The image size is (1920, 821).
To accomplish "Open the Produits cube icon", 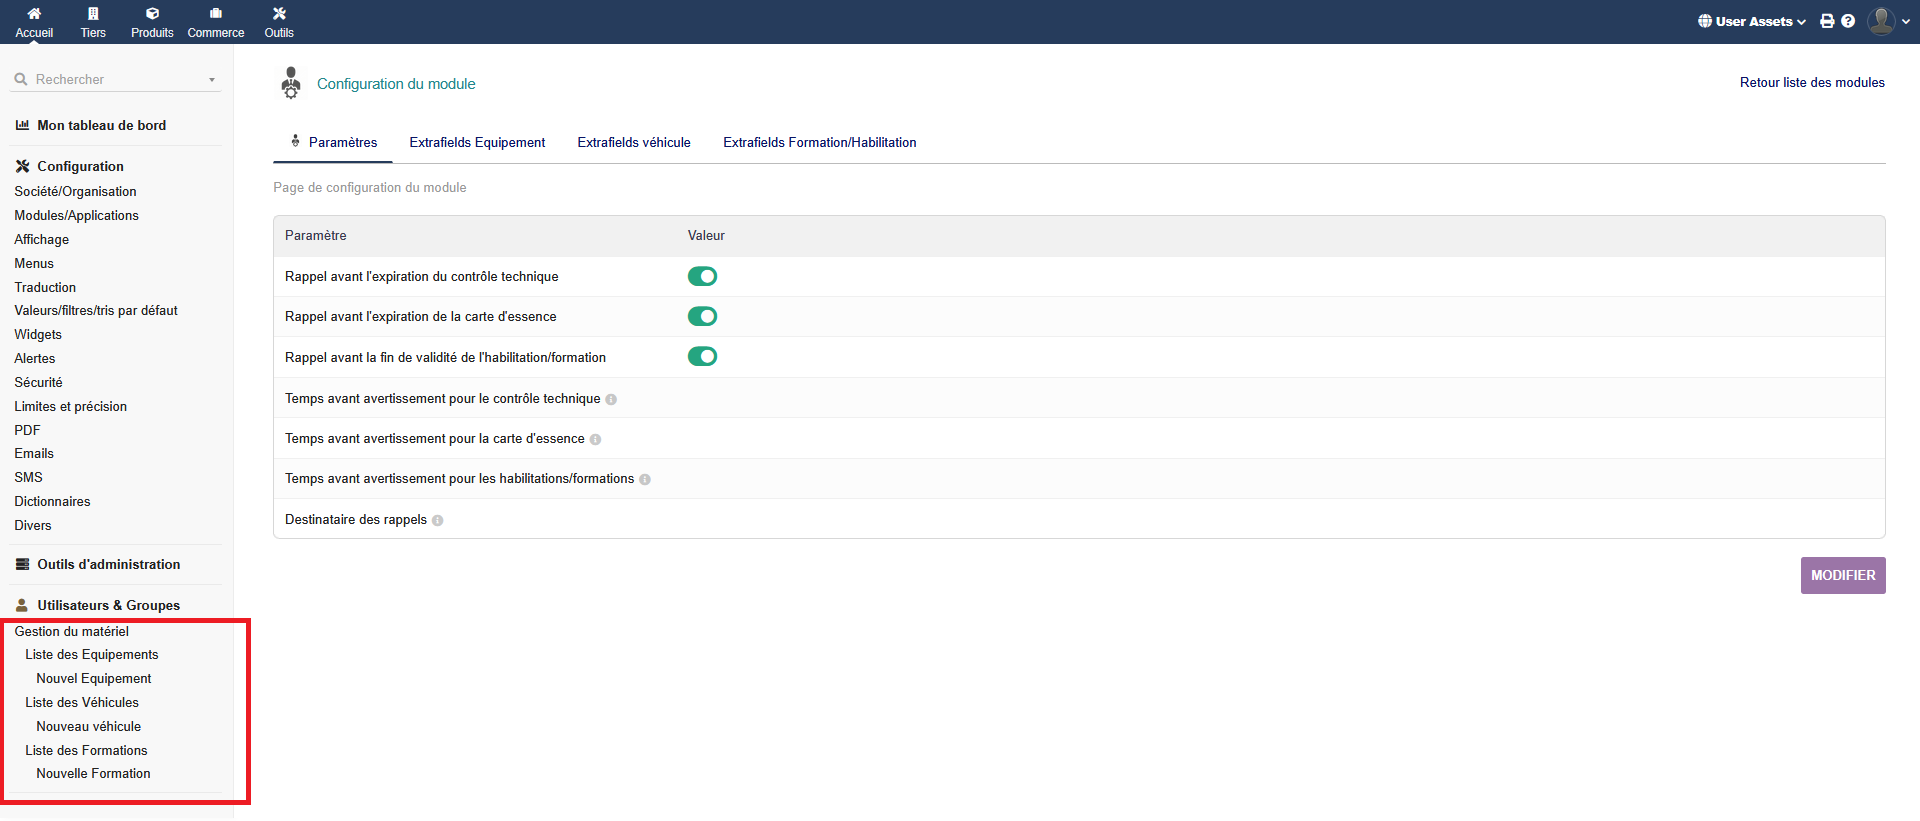I will (x=152, y=14).
